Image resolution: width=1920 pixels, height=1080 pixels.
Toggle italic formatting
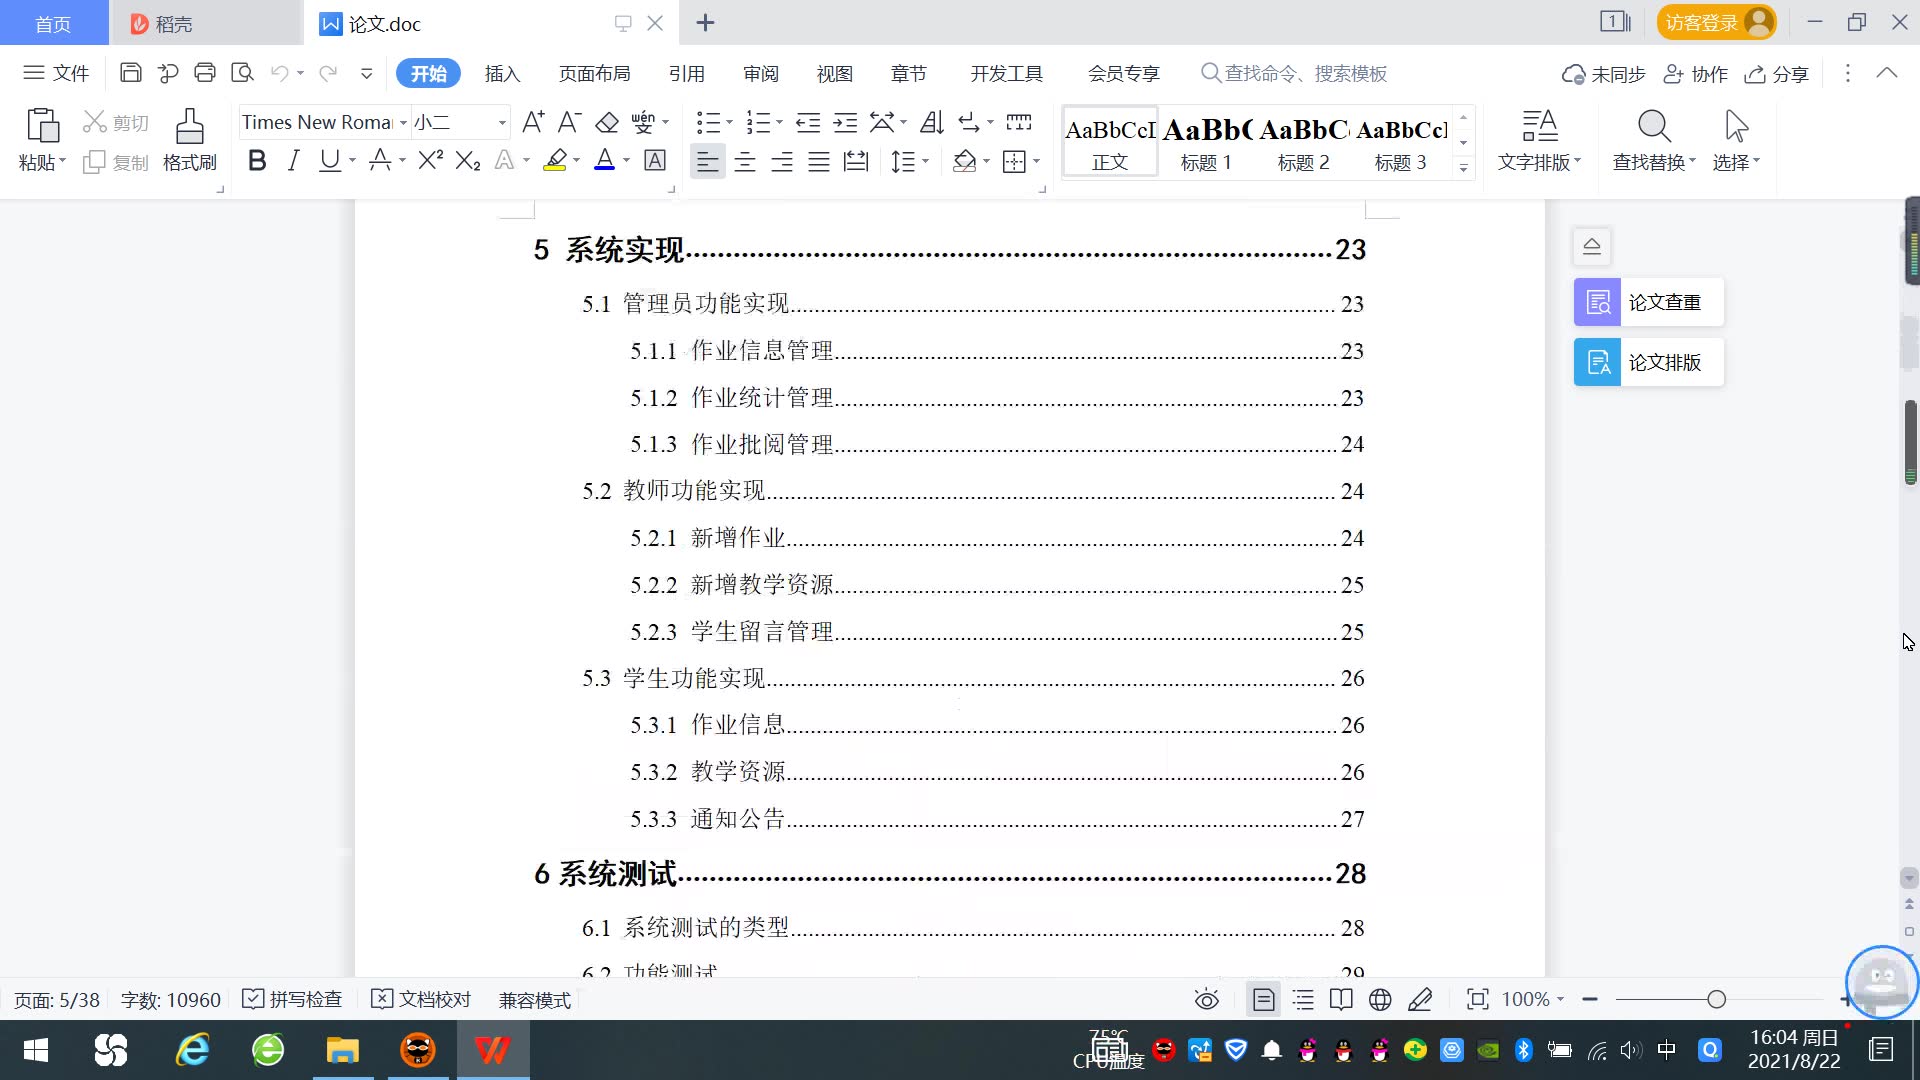pyautogui.click(x=293, y=161)
